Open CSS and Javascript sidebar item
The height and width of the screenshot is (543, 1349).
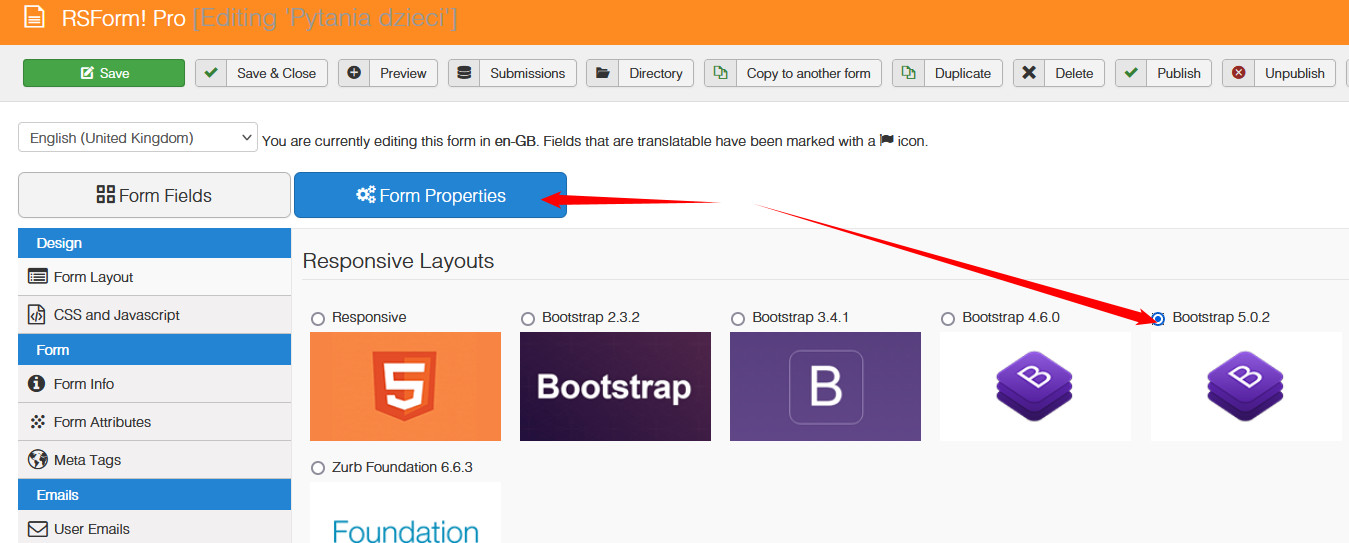coord(116,315)
